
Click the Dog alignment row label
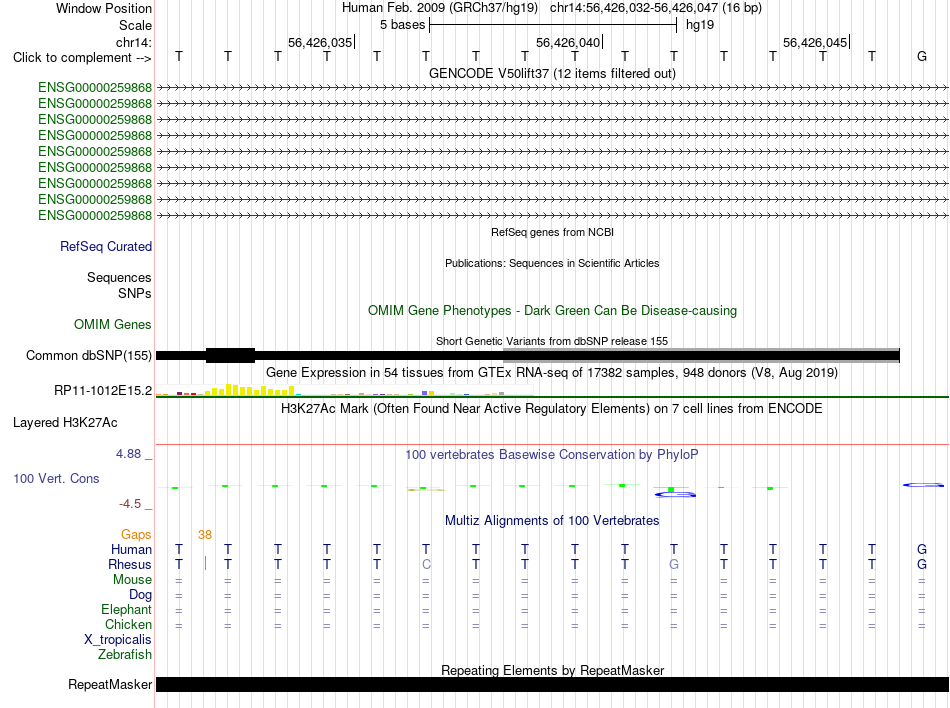click(141, 595)
